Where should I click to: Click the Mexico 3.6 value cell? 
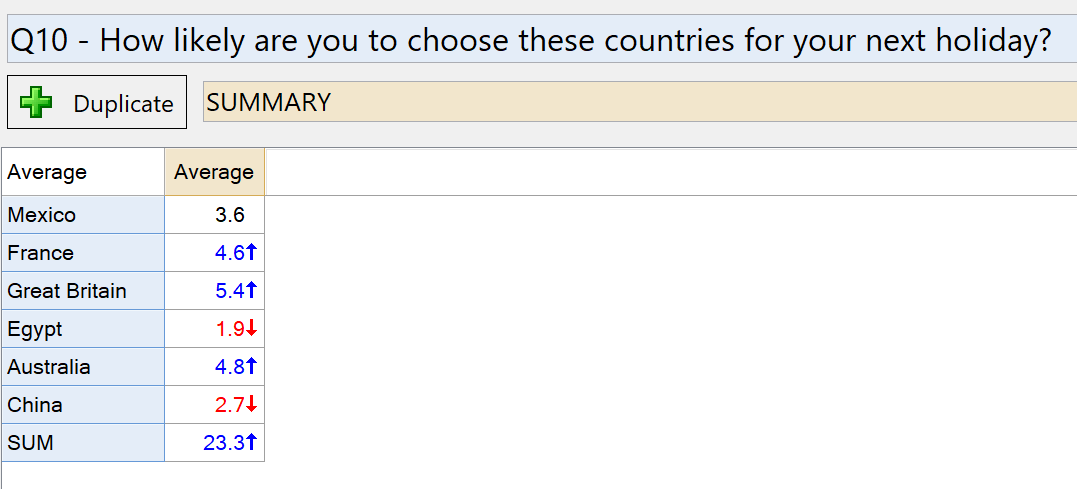214,215
